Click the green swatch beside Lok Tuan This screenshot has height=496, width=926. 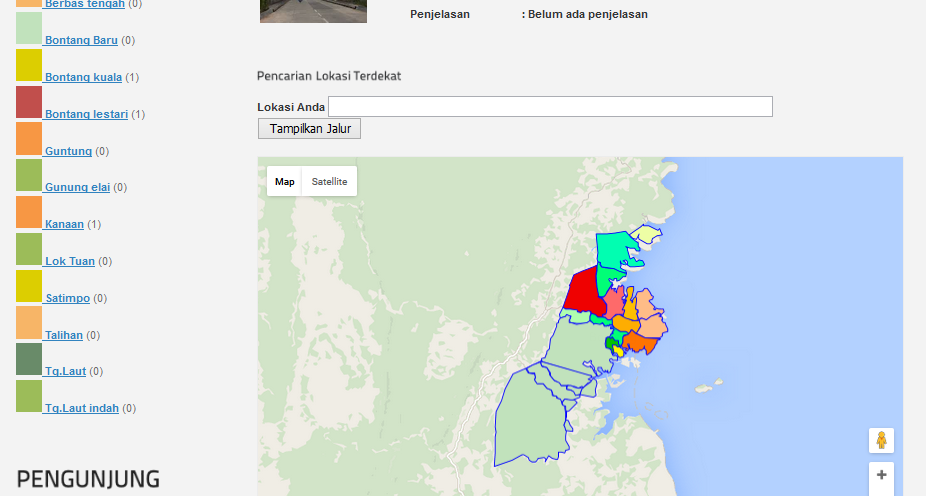tap(29, 249)
